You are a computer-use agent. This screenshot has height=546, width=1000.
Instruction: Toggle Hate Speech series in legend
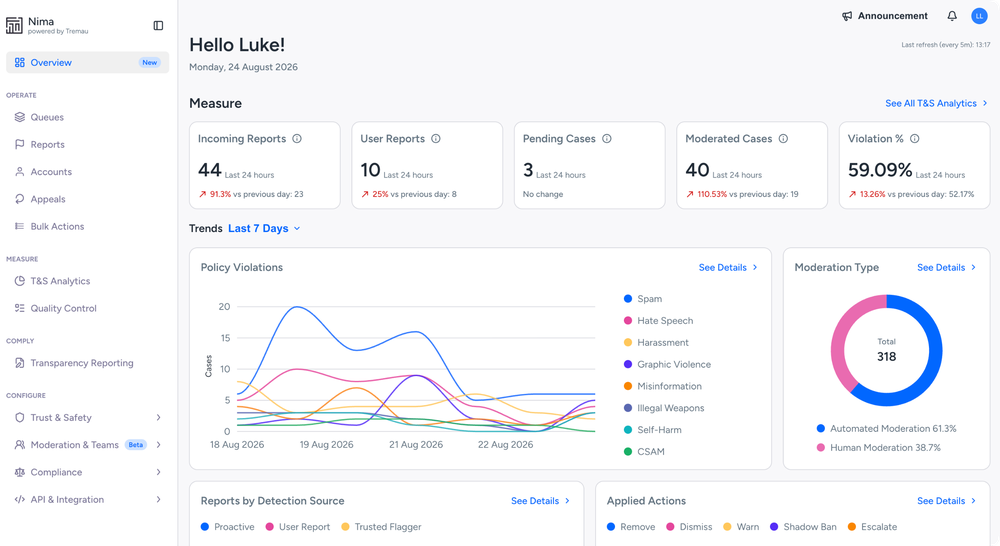pos(658,321)
